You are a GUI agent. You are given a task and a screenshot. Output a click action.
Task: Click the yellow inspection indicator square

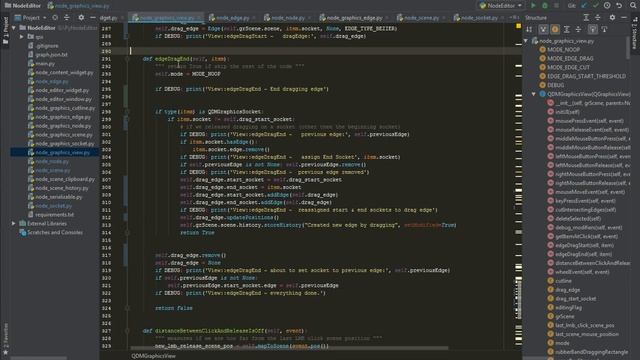point(518,26)
